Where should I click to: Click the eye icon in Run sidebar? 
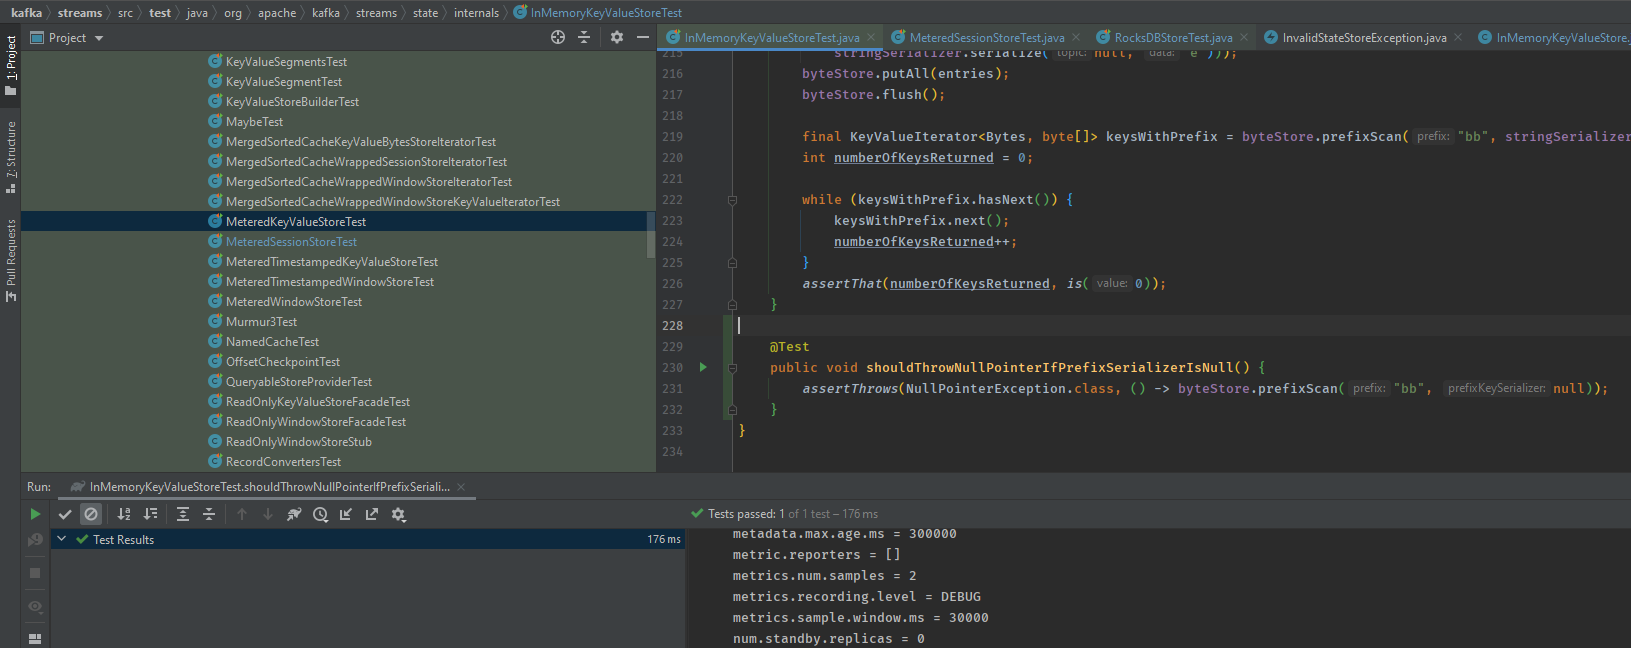point(35,606)
